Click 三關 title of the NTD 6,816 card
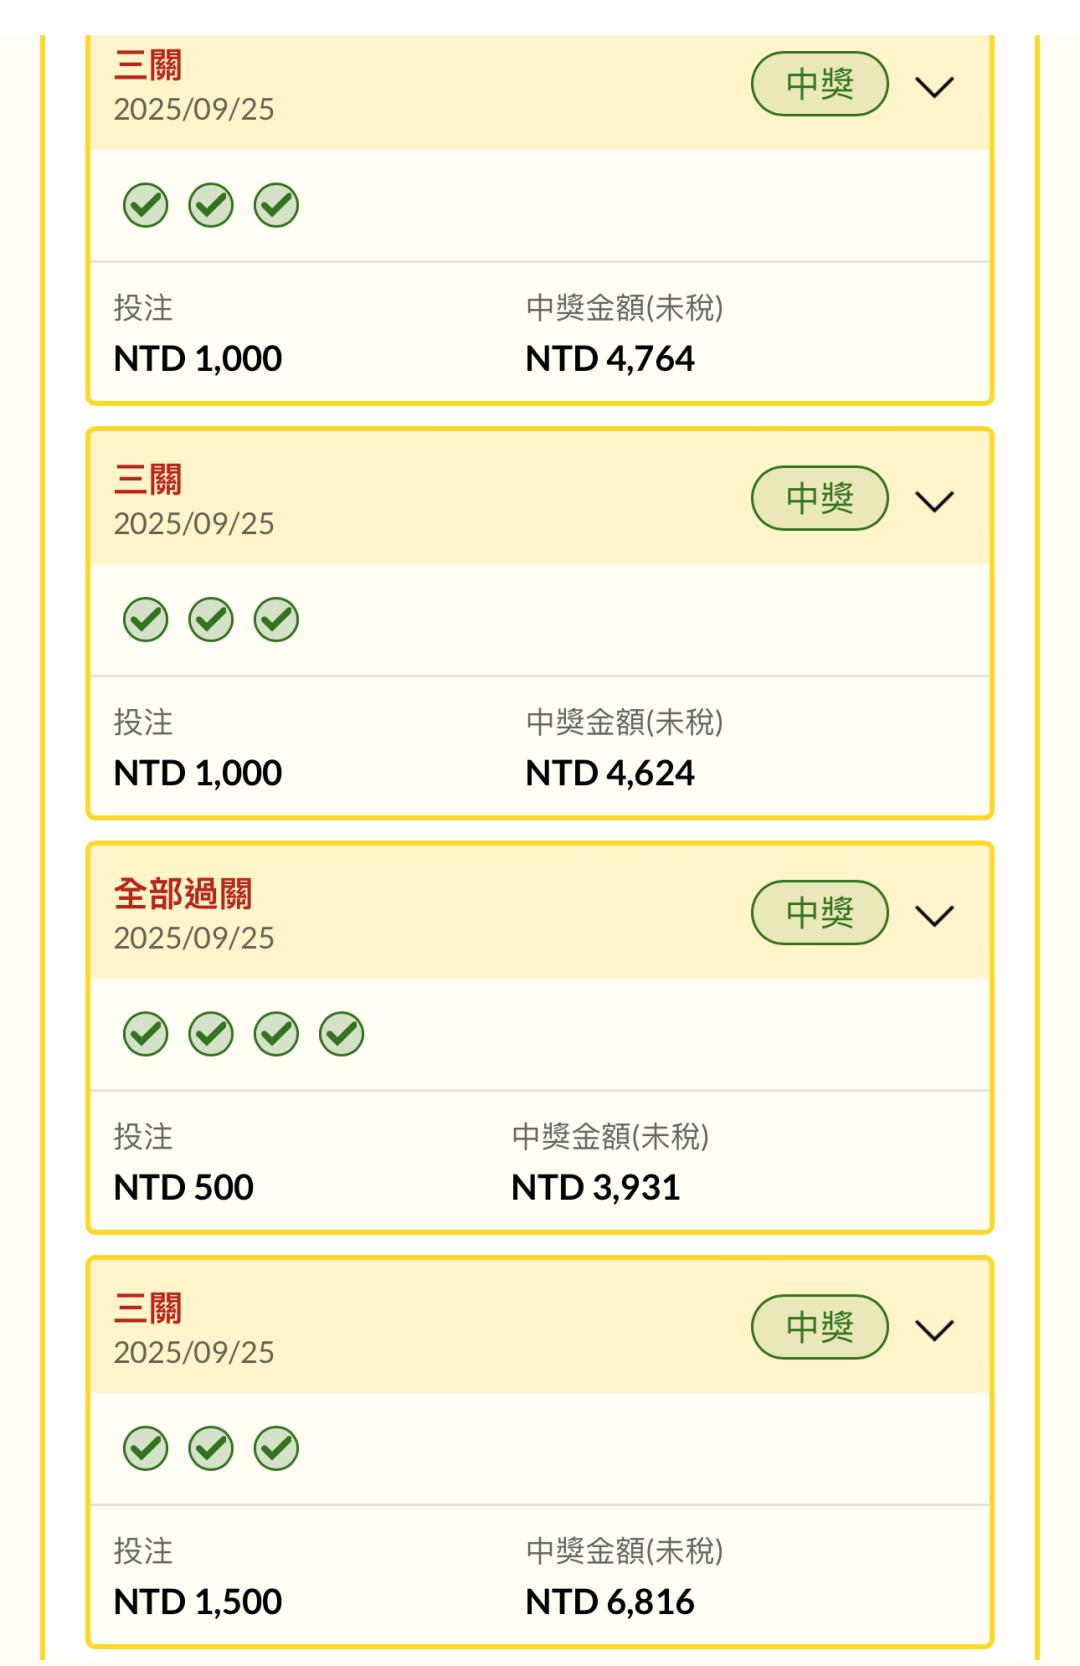1080x1666 pixels. coord(148,1308)
